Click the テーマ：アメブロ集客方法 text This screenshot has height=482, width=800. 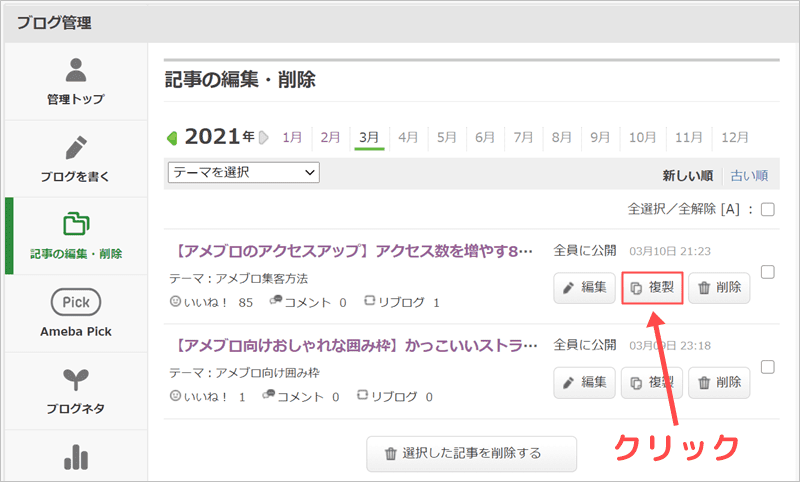239,278
